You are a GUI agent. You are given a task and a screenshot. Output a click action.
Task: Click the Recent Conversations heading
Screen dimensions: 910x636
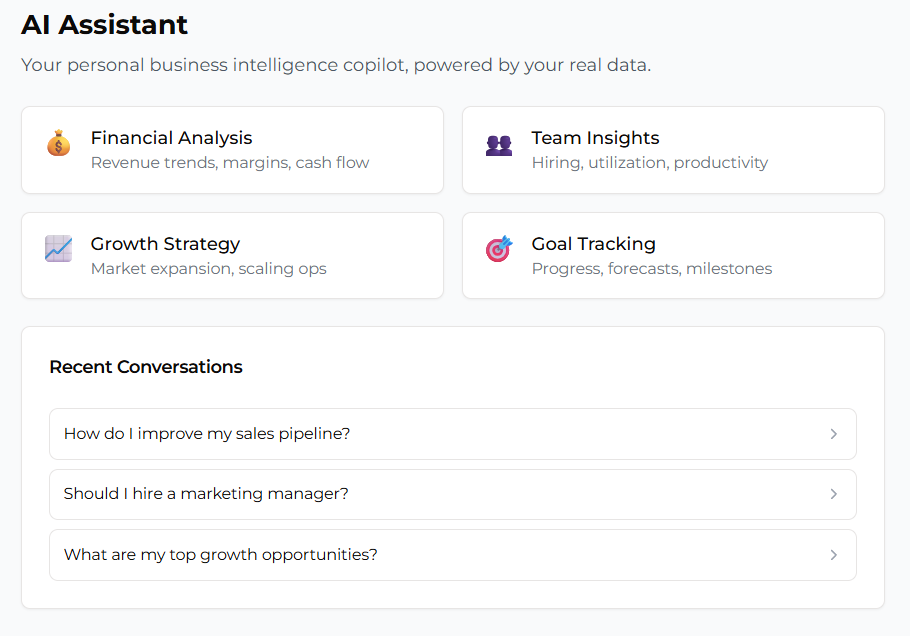[x=146, y=367]
